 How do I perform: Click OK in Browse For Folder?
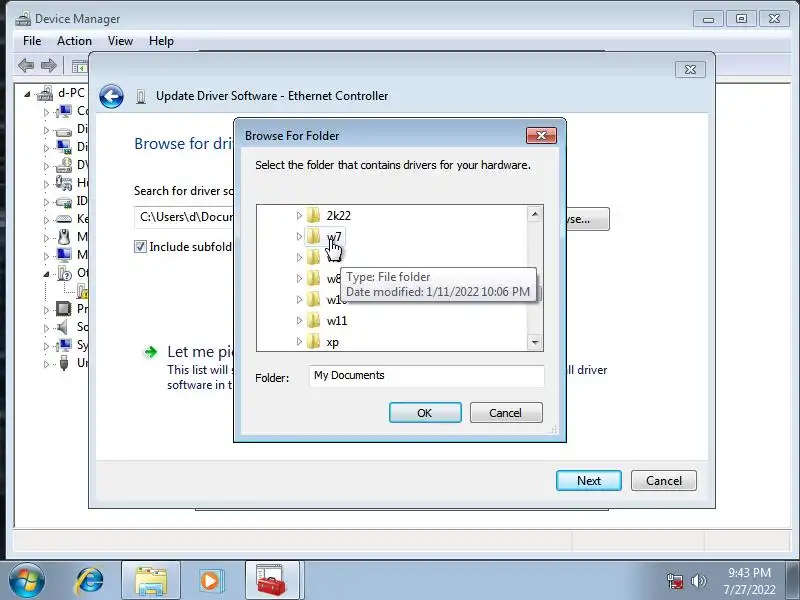[x=425, y=412]
